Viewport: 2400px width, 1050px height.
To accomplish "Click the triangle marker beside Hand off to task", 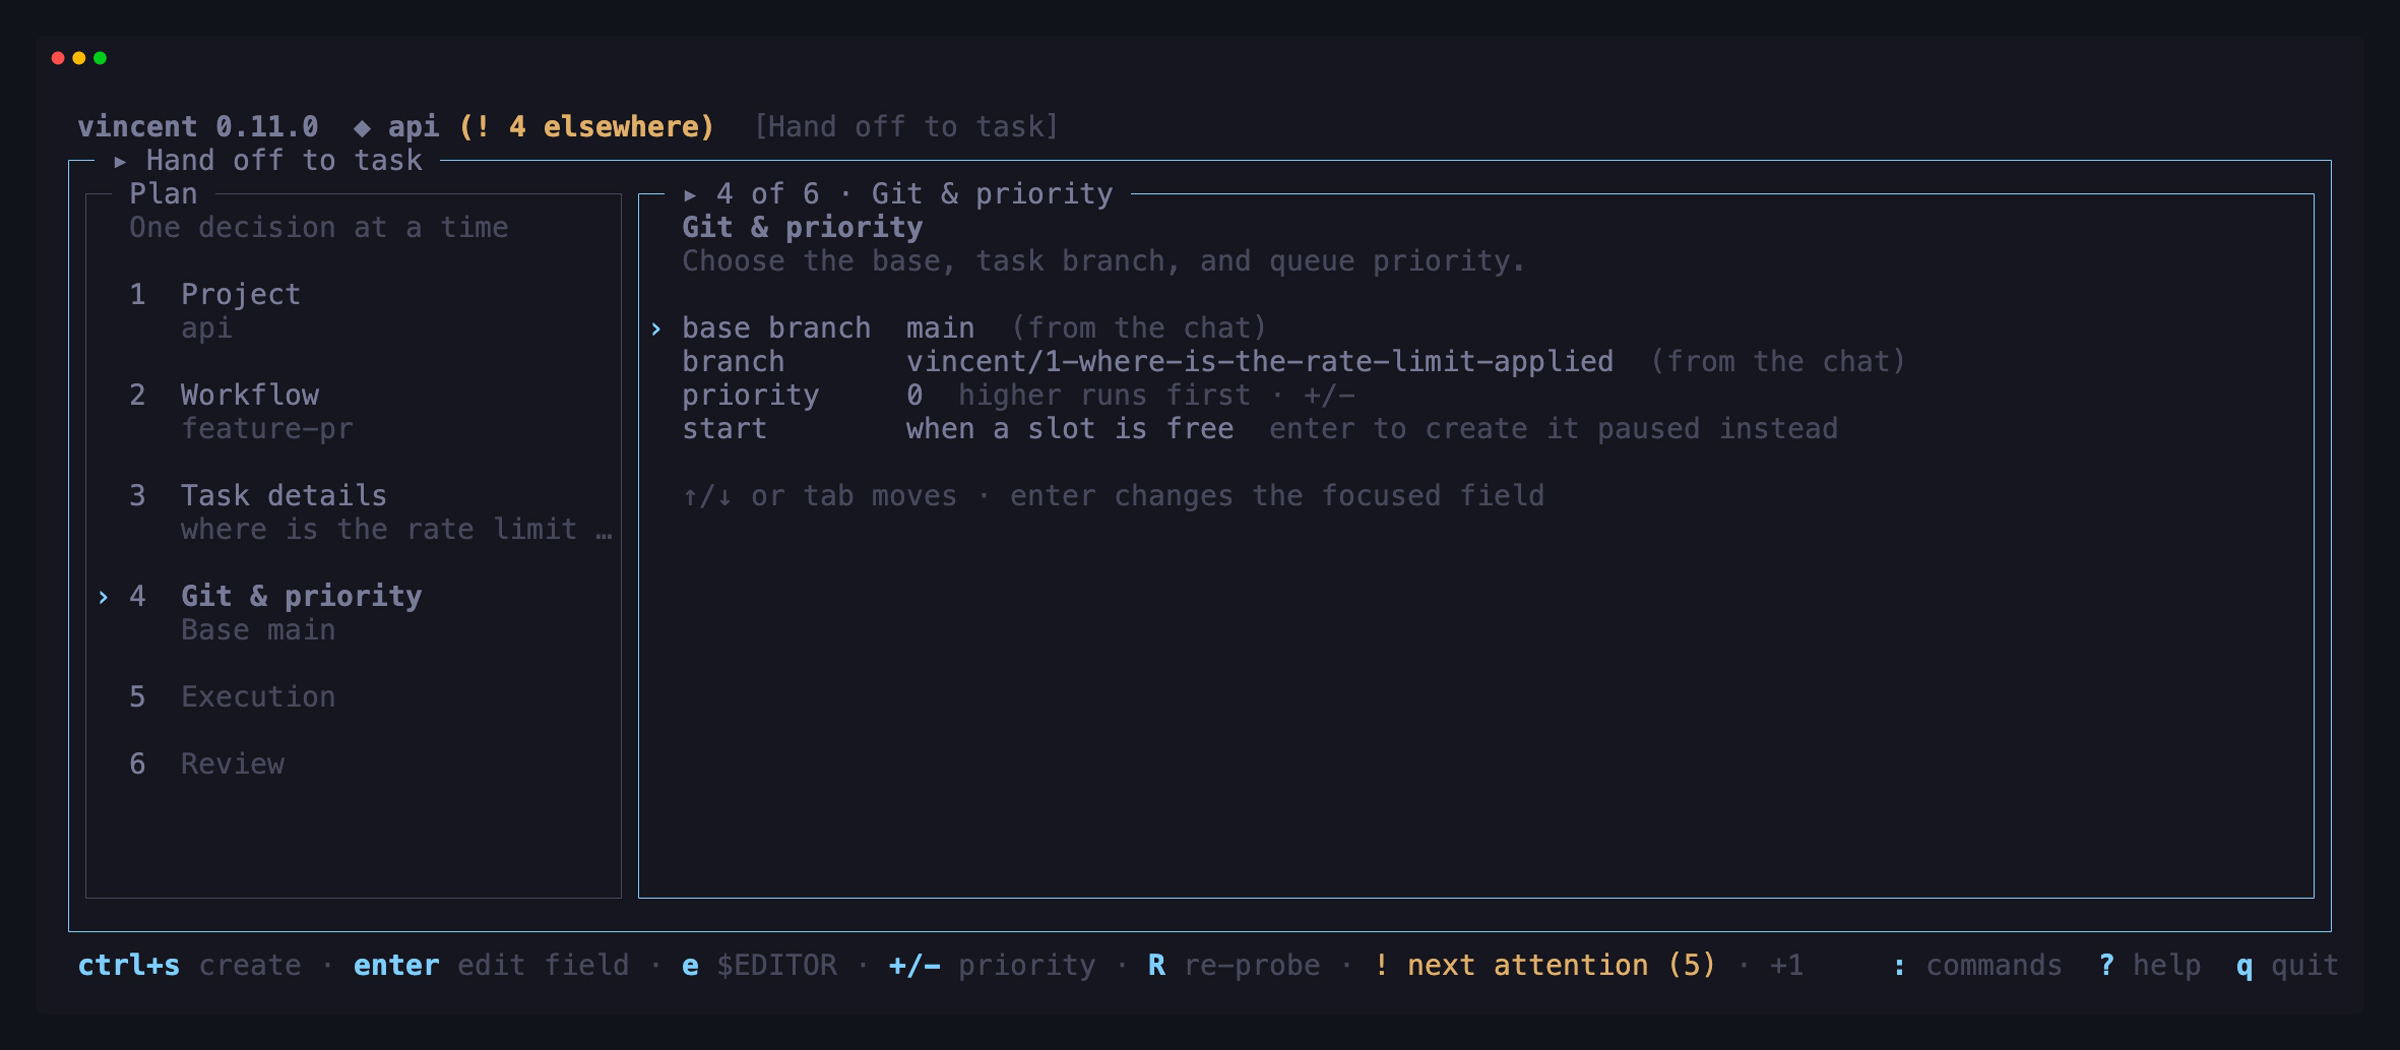I will tap(120, 161).
